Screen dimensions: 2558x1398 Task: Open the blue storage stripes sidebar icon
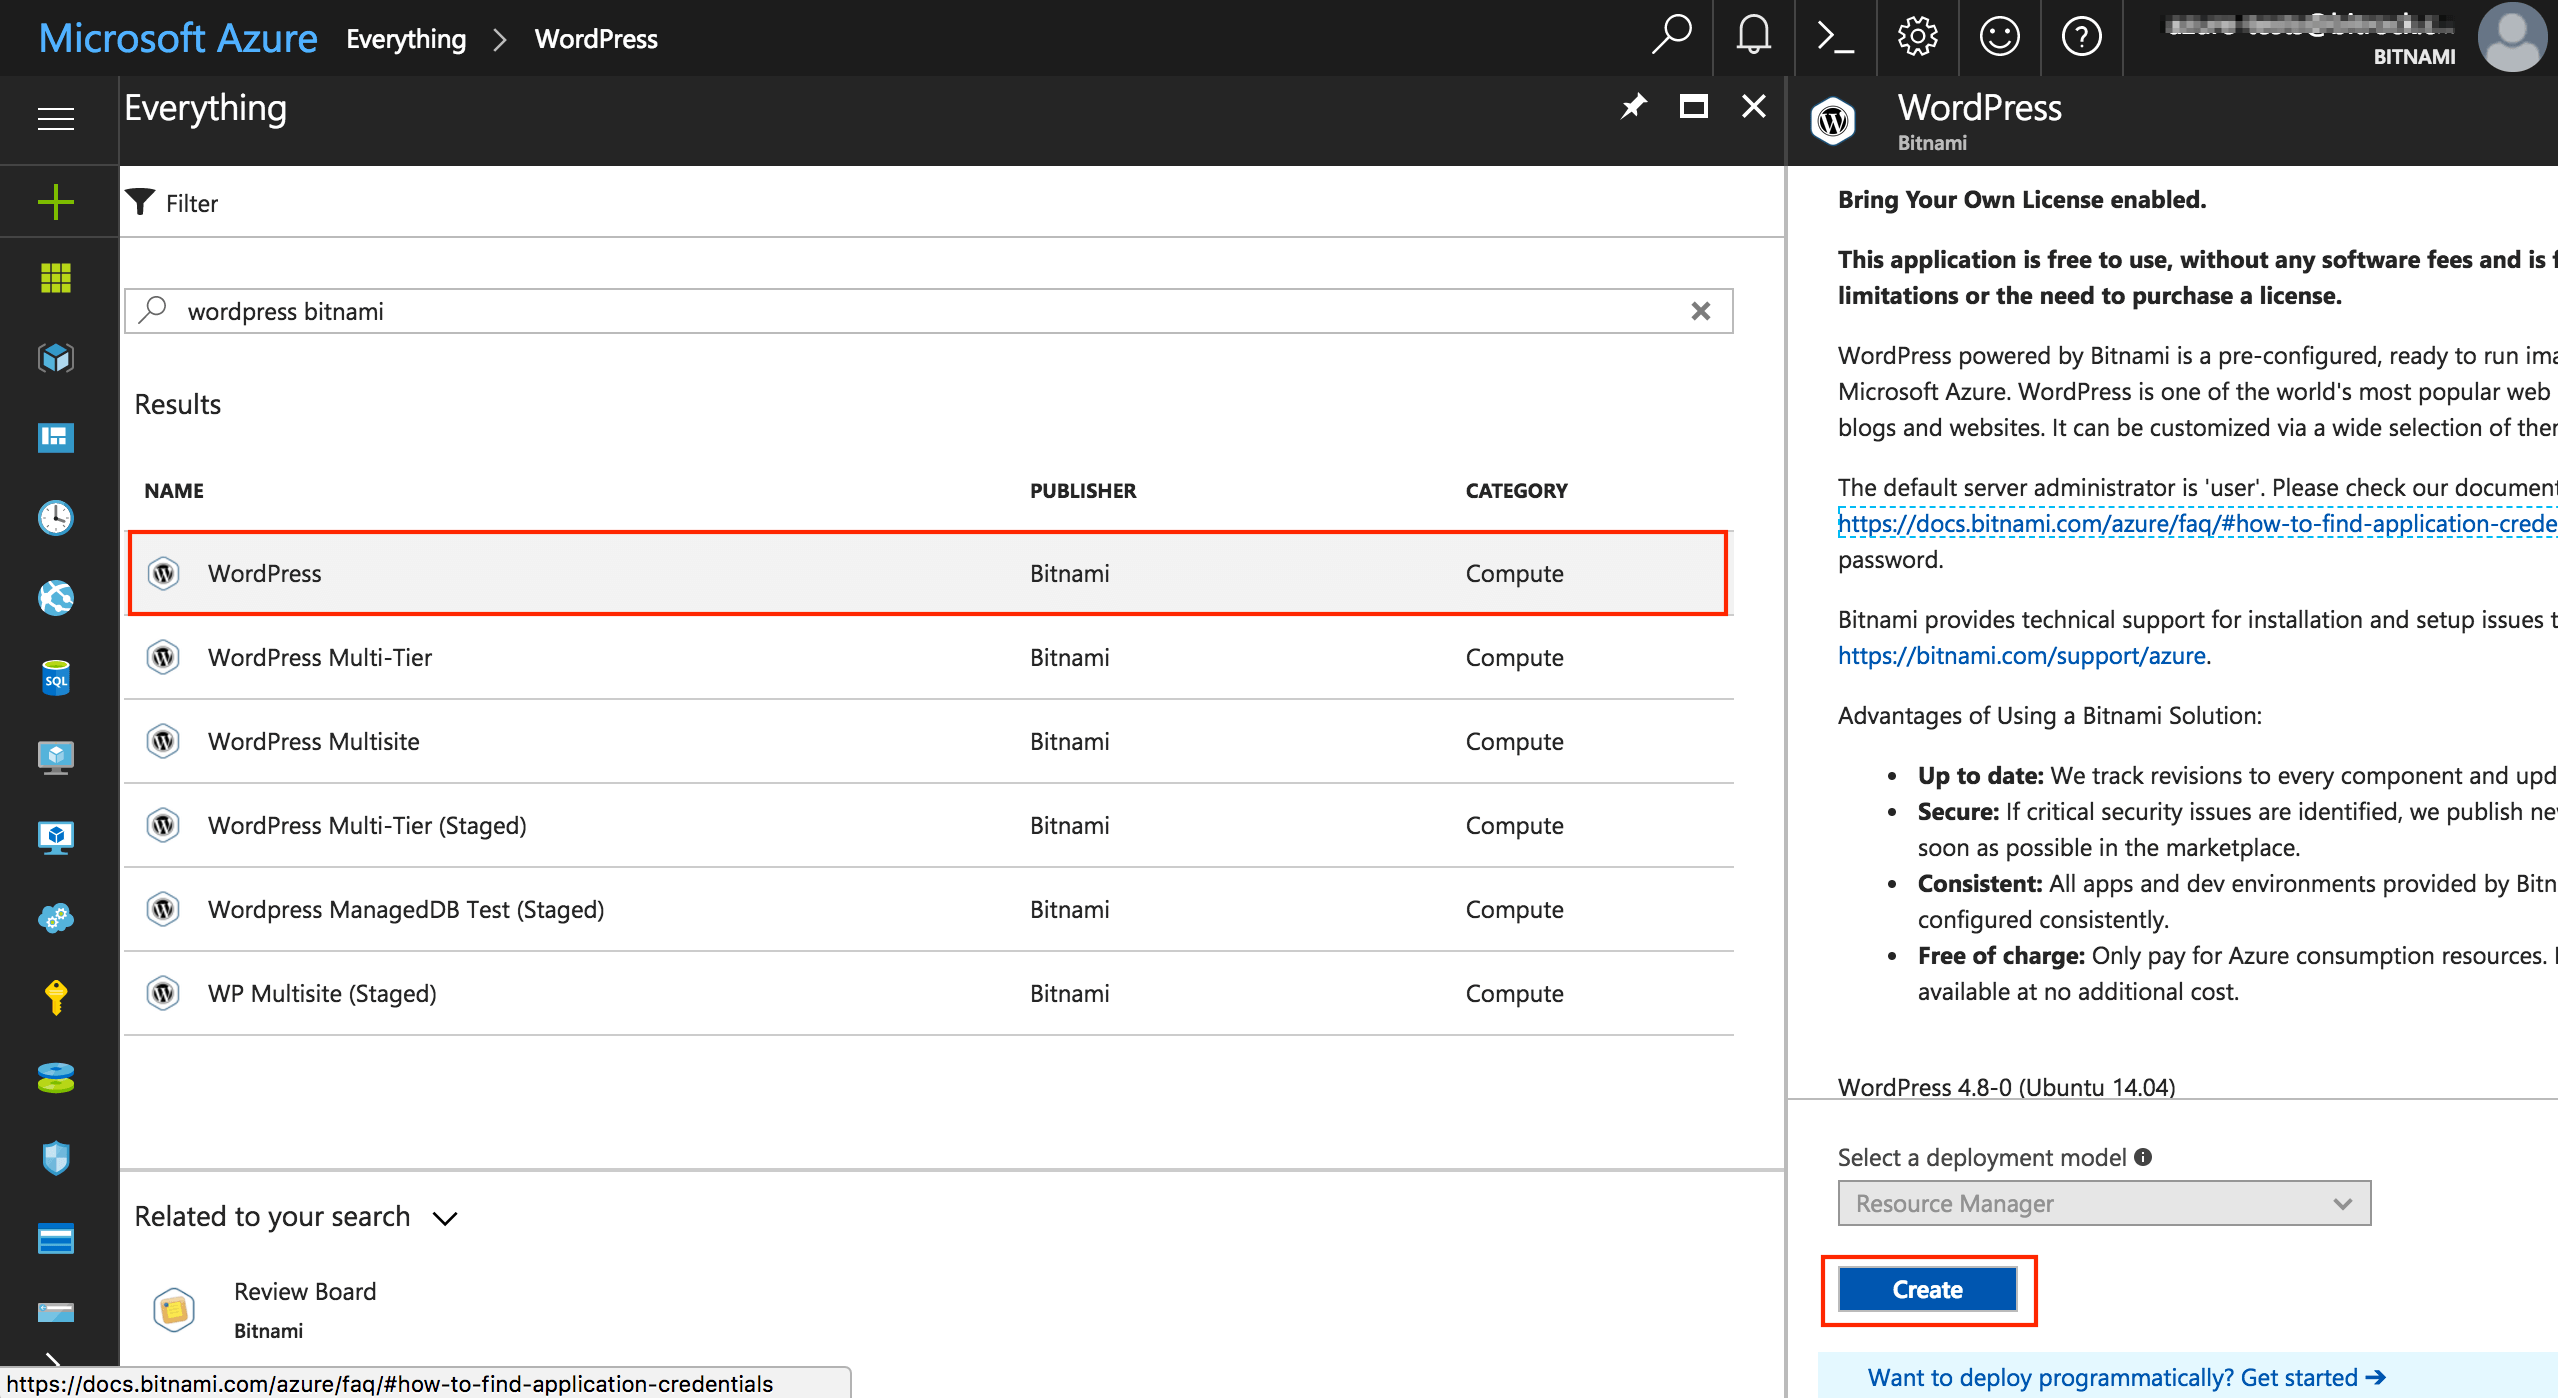click(56, 1239)
